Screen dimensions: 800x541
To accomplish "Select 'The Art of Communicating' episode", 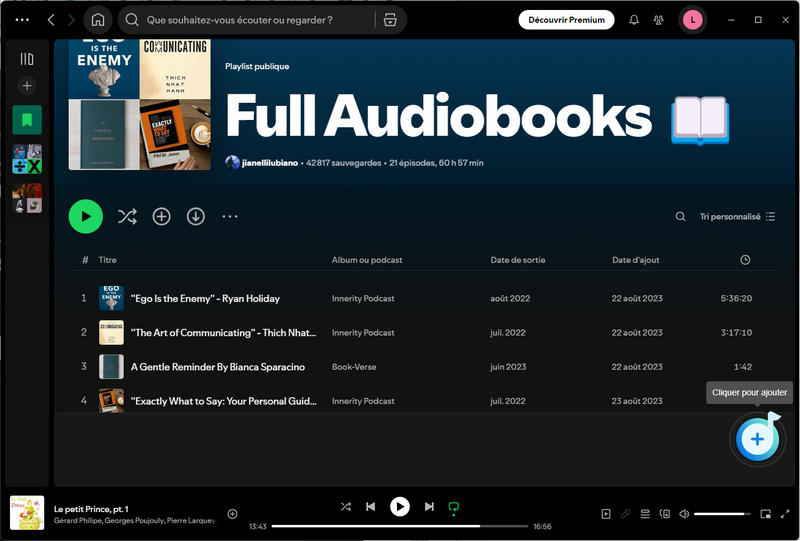I will [x=223, y=333].
